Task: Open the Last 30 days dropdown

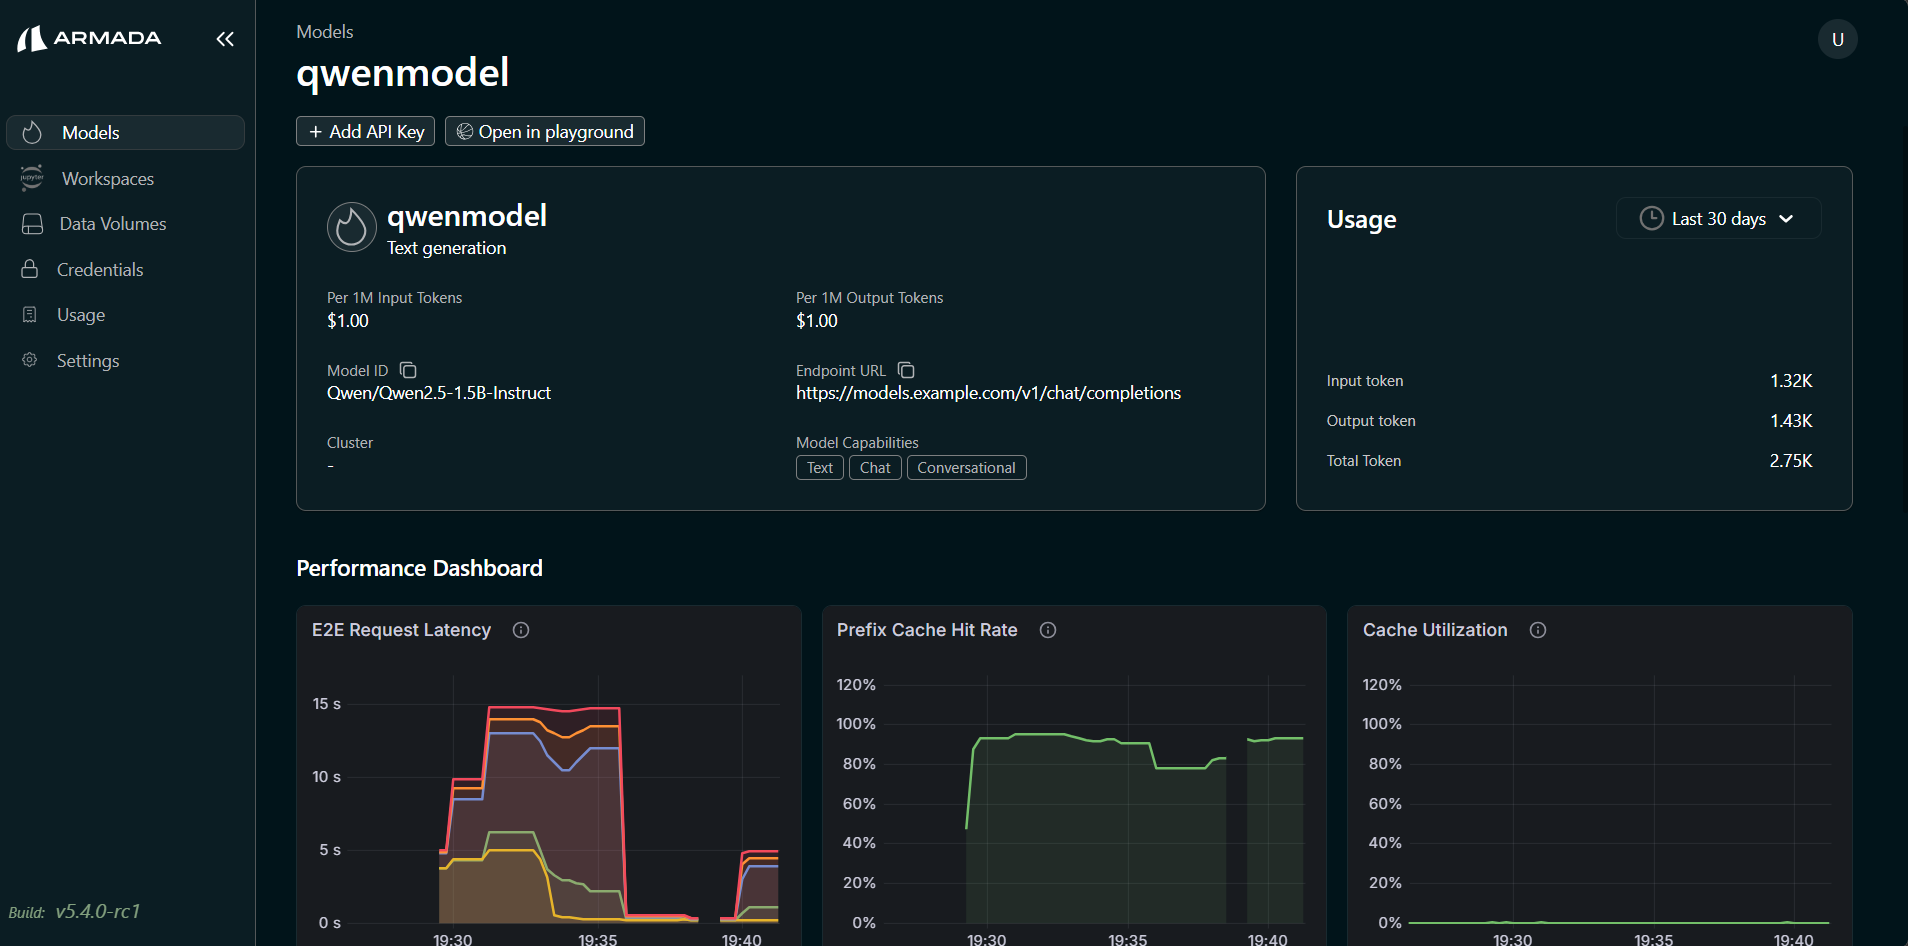Action: coord(1718,218)
